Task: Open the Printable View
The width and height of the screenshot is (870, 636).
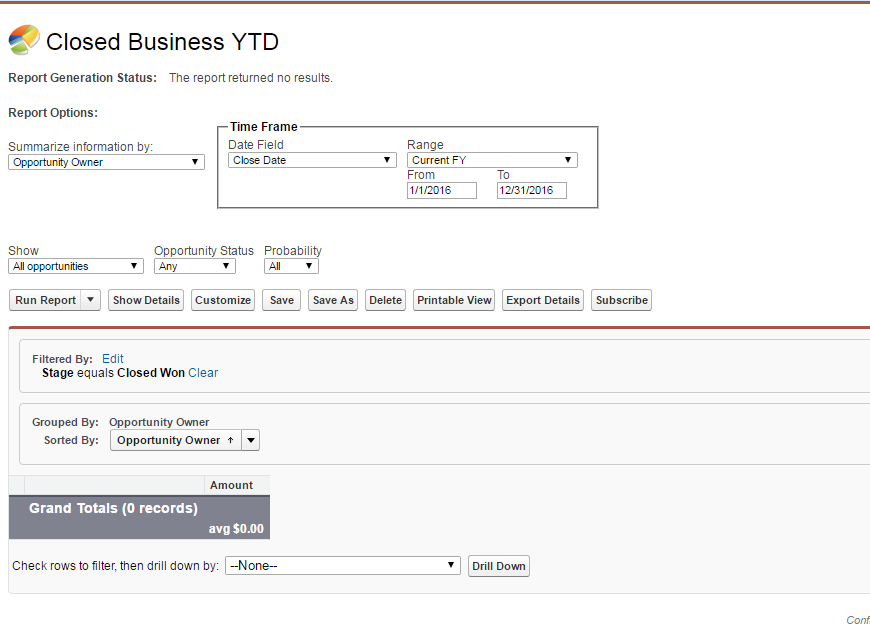Action: coord(454,300)
